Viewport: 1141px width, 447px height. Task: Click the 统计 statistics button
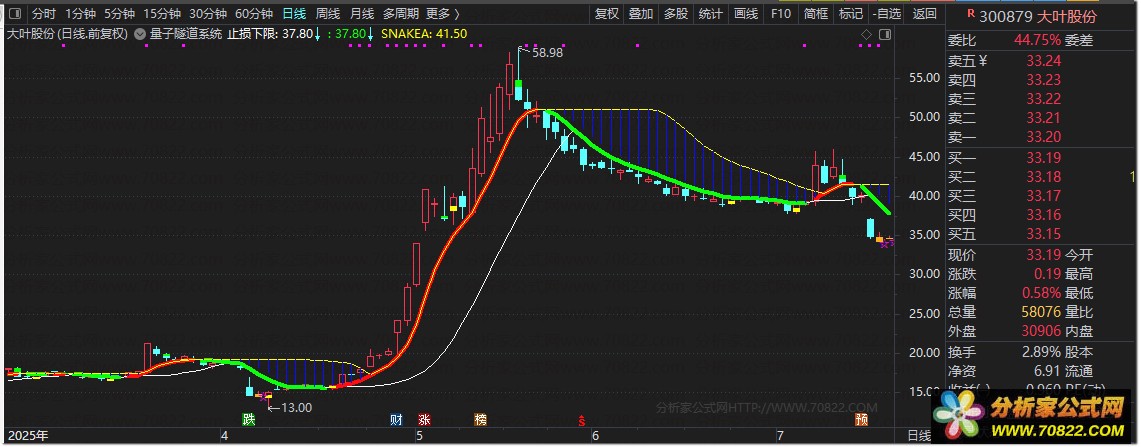[x=711, y=13]
